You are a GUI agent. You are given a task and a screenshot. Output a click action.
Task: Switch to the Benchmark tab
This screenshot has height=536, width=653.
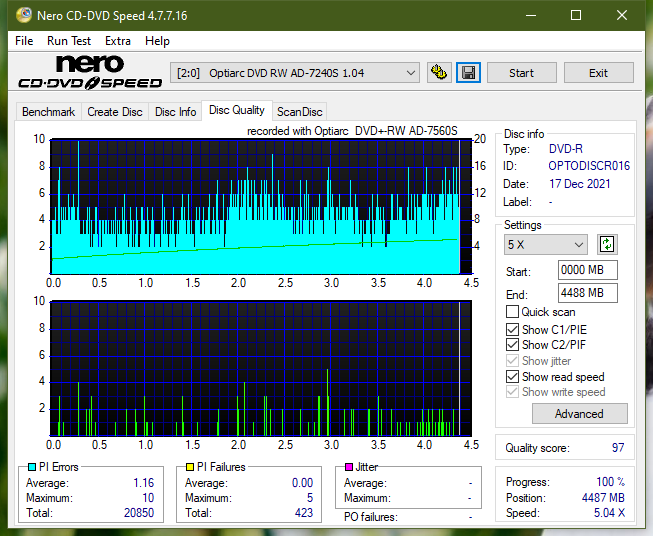(x=48, y=112)
